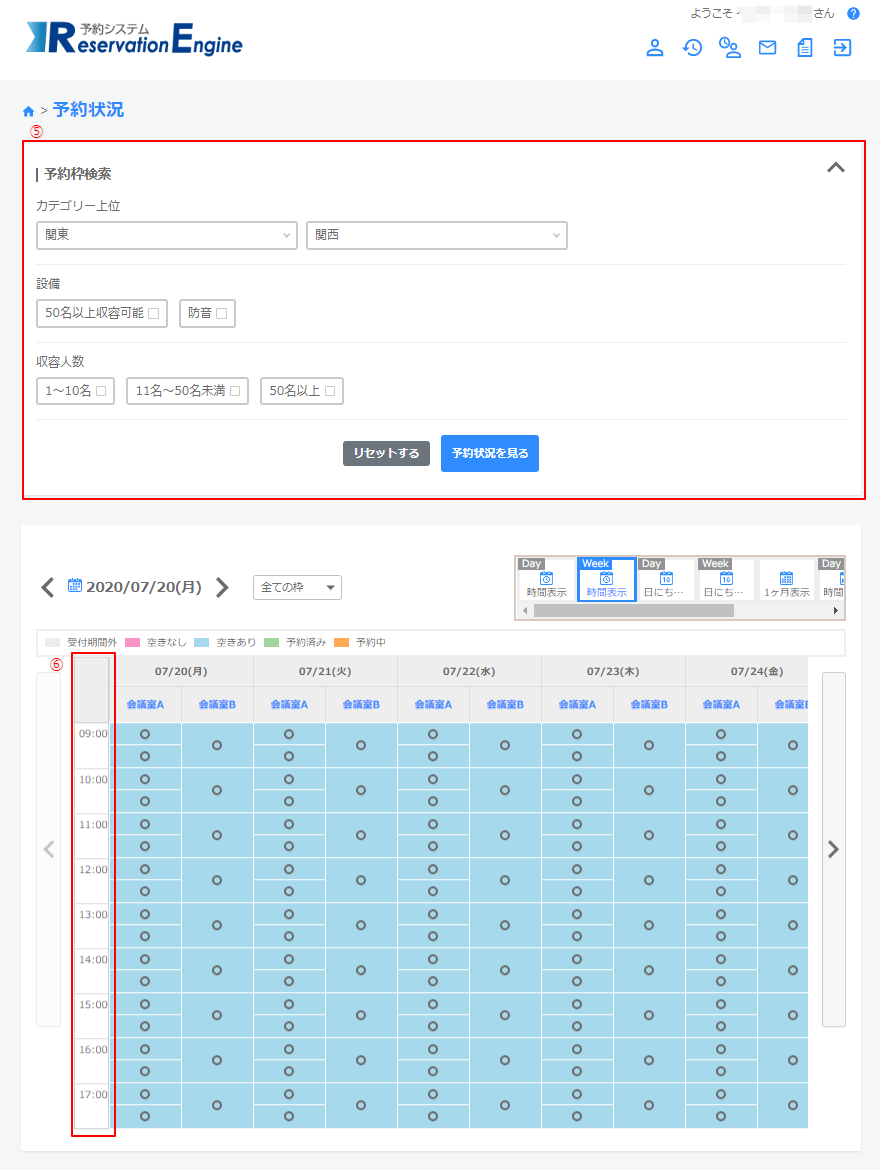Click the リセットする button

[386, 453]
